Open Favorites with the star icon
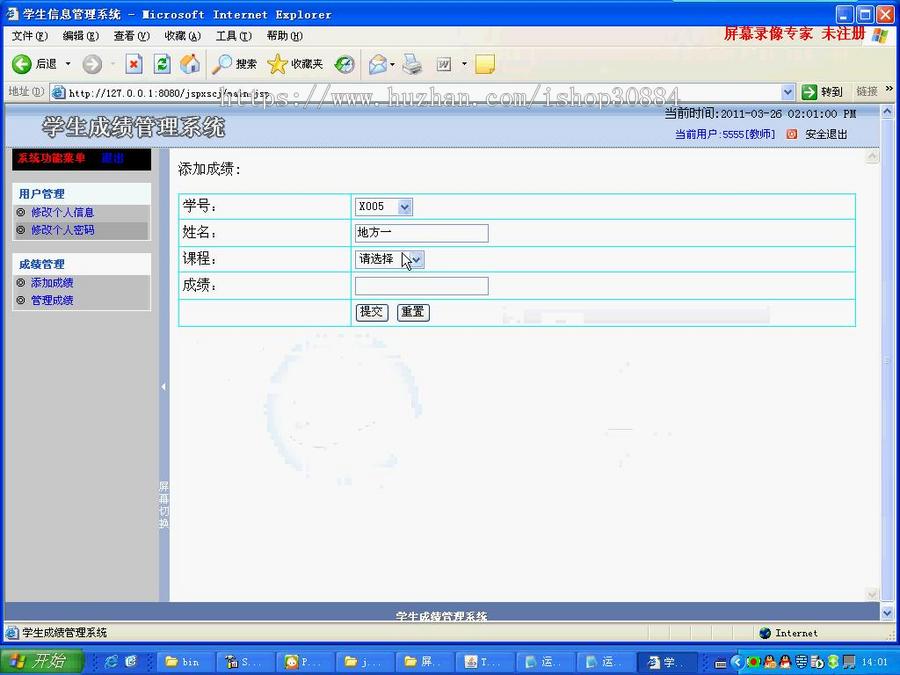 point(278,64)
